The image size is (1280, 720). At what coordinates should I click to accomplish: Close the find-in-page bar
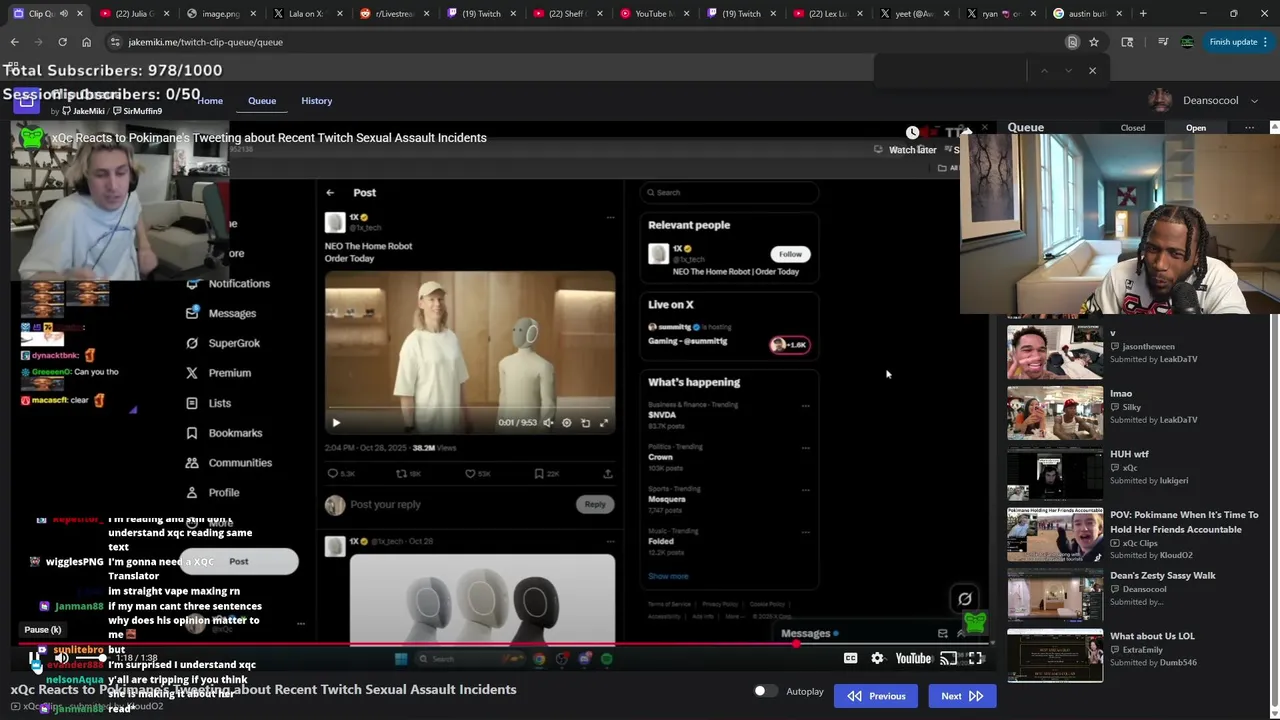coord(1092,71)
